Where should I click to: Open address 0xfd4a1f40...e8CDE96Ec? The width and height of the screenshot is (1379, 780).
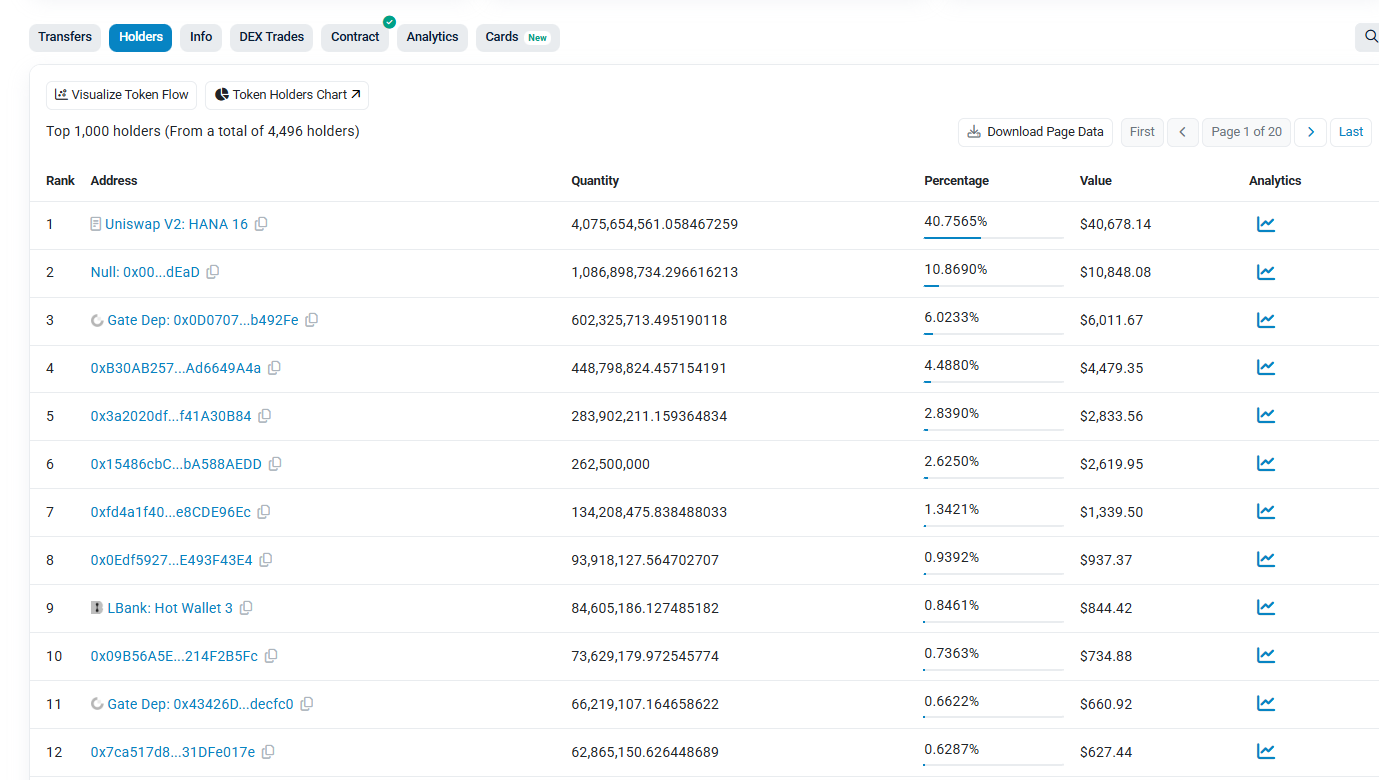(x=171, y=512)
